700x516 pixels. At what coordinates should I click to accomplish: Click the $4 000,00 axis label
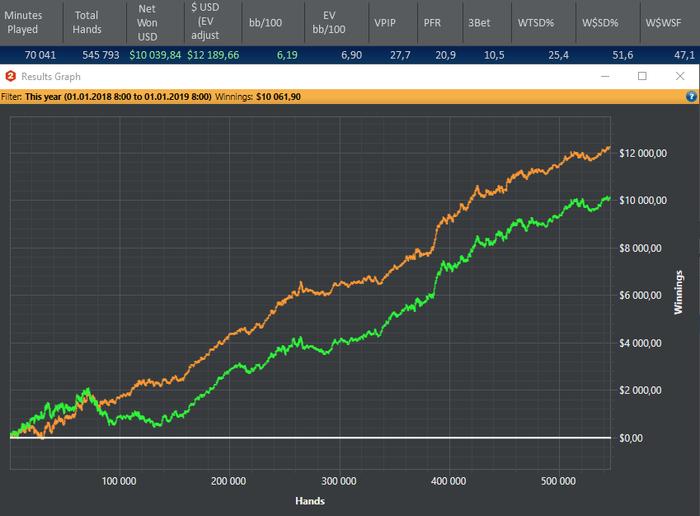tap(640, 343)
